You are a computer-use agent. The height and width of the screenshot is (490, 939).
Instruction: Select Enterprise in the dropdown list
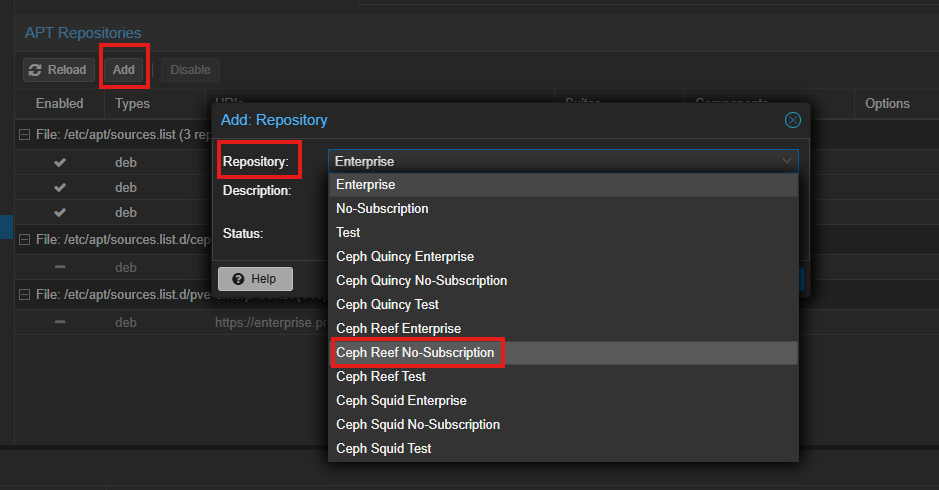click(x=564, y=184)
